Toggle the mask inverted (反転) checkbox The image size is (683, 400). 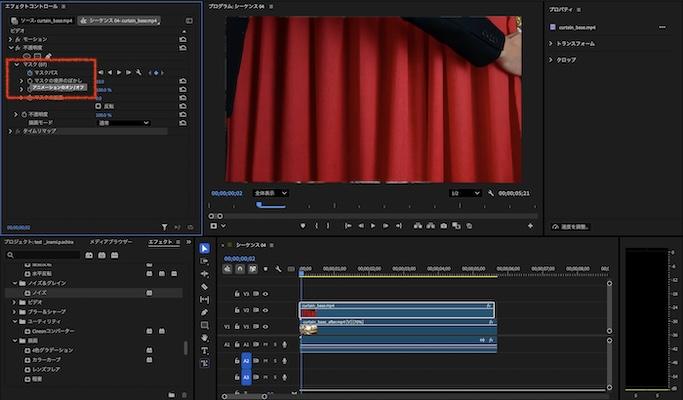(x=98, y=106)
